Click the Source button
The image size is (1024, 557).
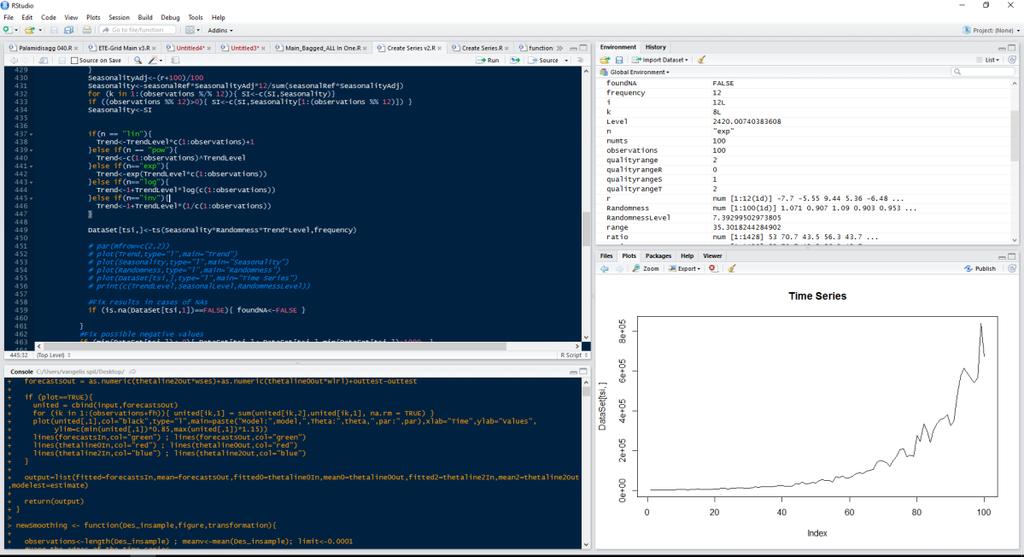pyautogui.click(x=545, y=60)
